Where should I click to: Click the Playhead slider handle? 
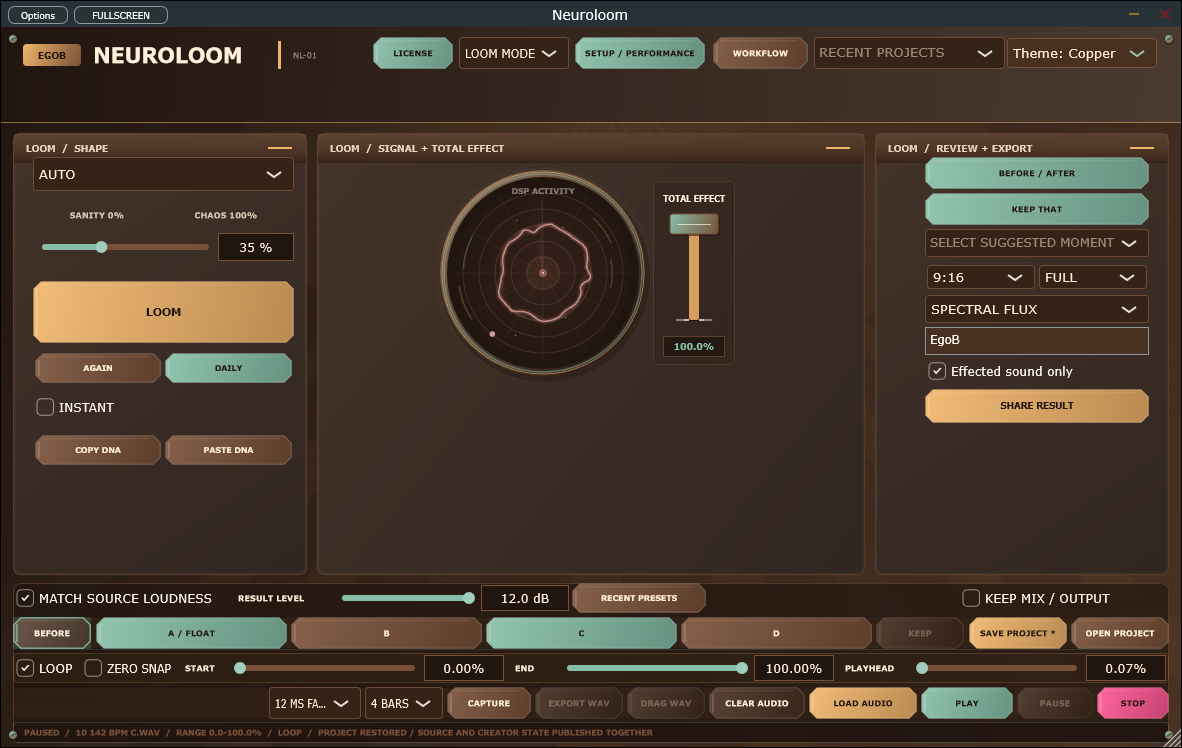[x=922, y=668]
